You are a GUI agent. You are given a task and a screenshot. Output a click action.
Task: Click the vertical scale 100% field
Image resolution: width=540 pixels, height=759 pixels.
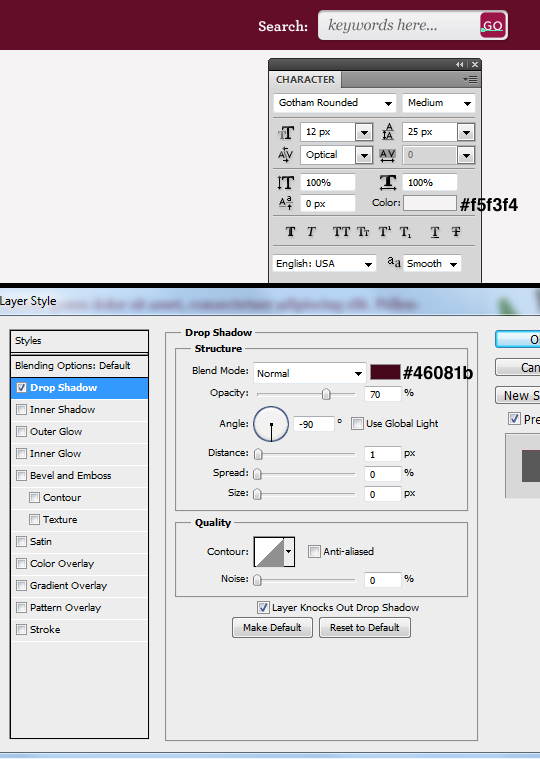[328, 182]
